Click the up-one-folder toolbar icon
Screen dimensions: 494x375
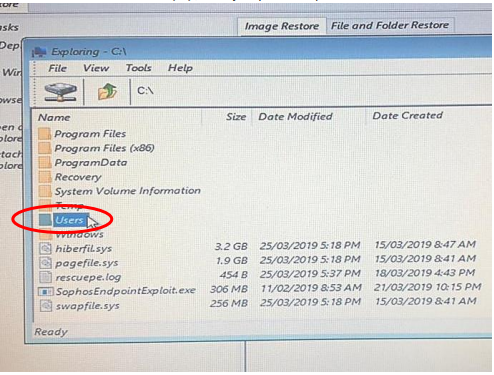[107, 92]
